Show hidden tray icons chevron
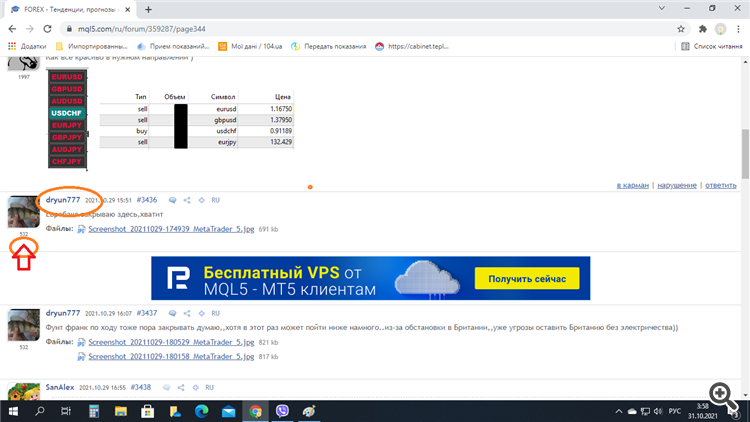Viewport: 750px width, 422px height. (619, 411)
